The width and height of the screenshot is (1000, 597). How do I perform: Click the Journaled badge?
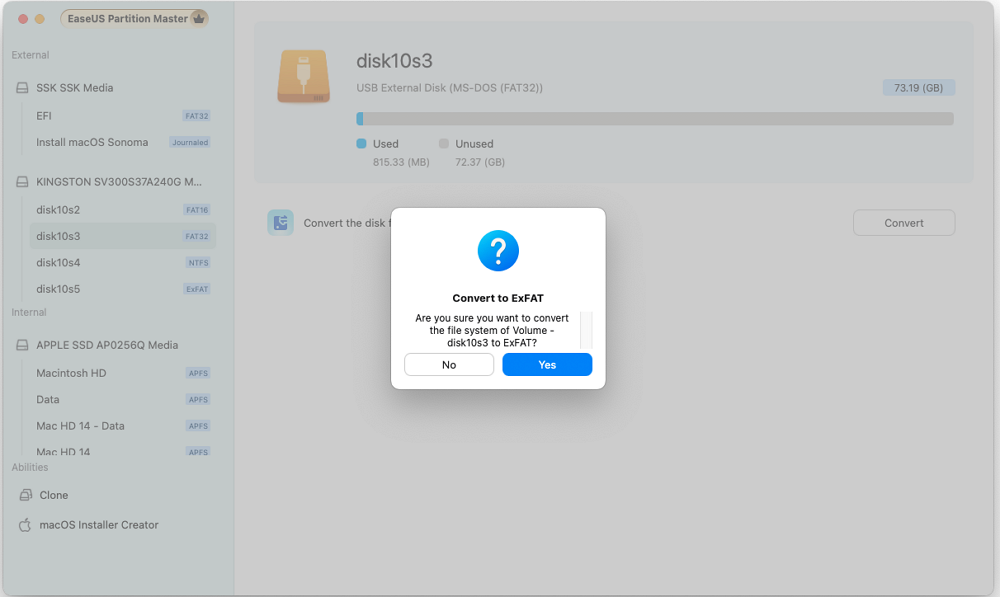tap(190, 142)
